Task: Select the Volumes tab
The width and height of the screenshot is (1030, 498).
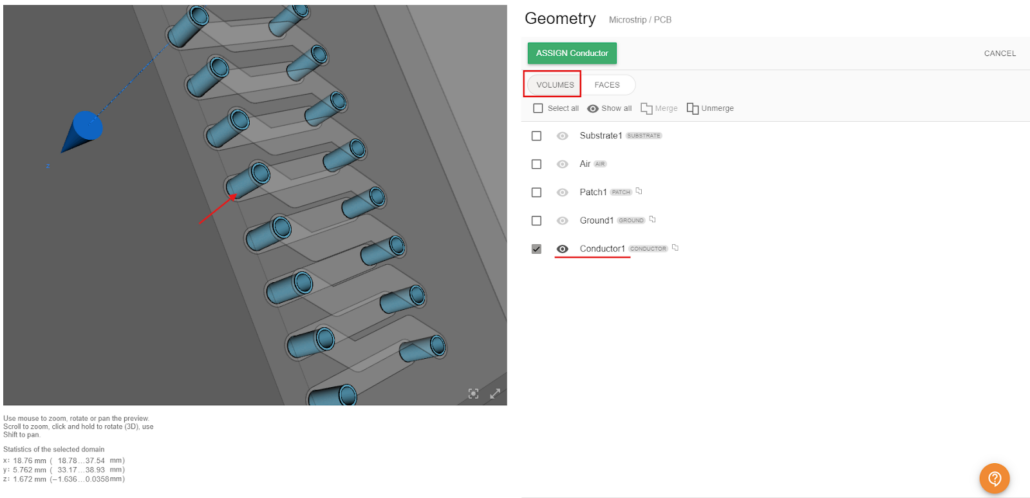Action: 555,85
